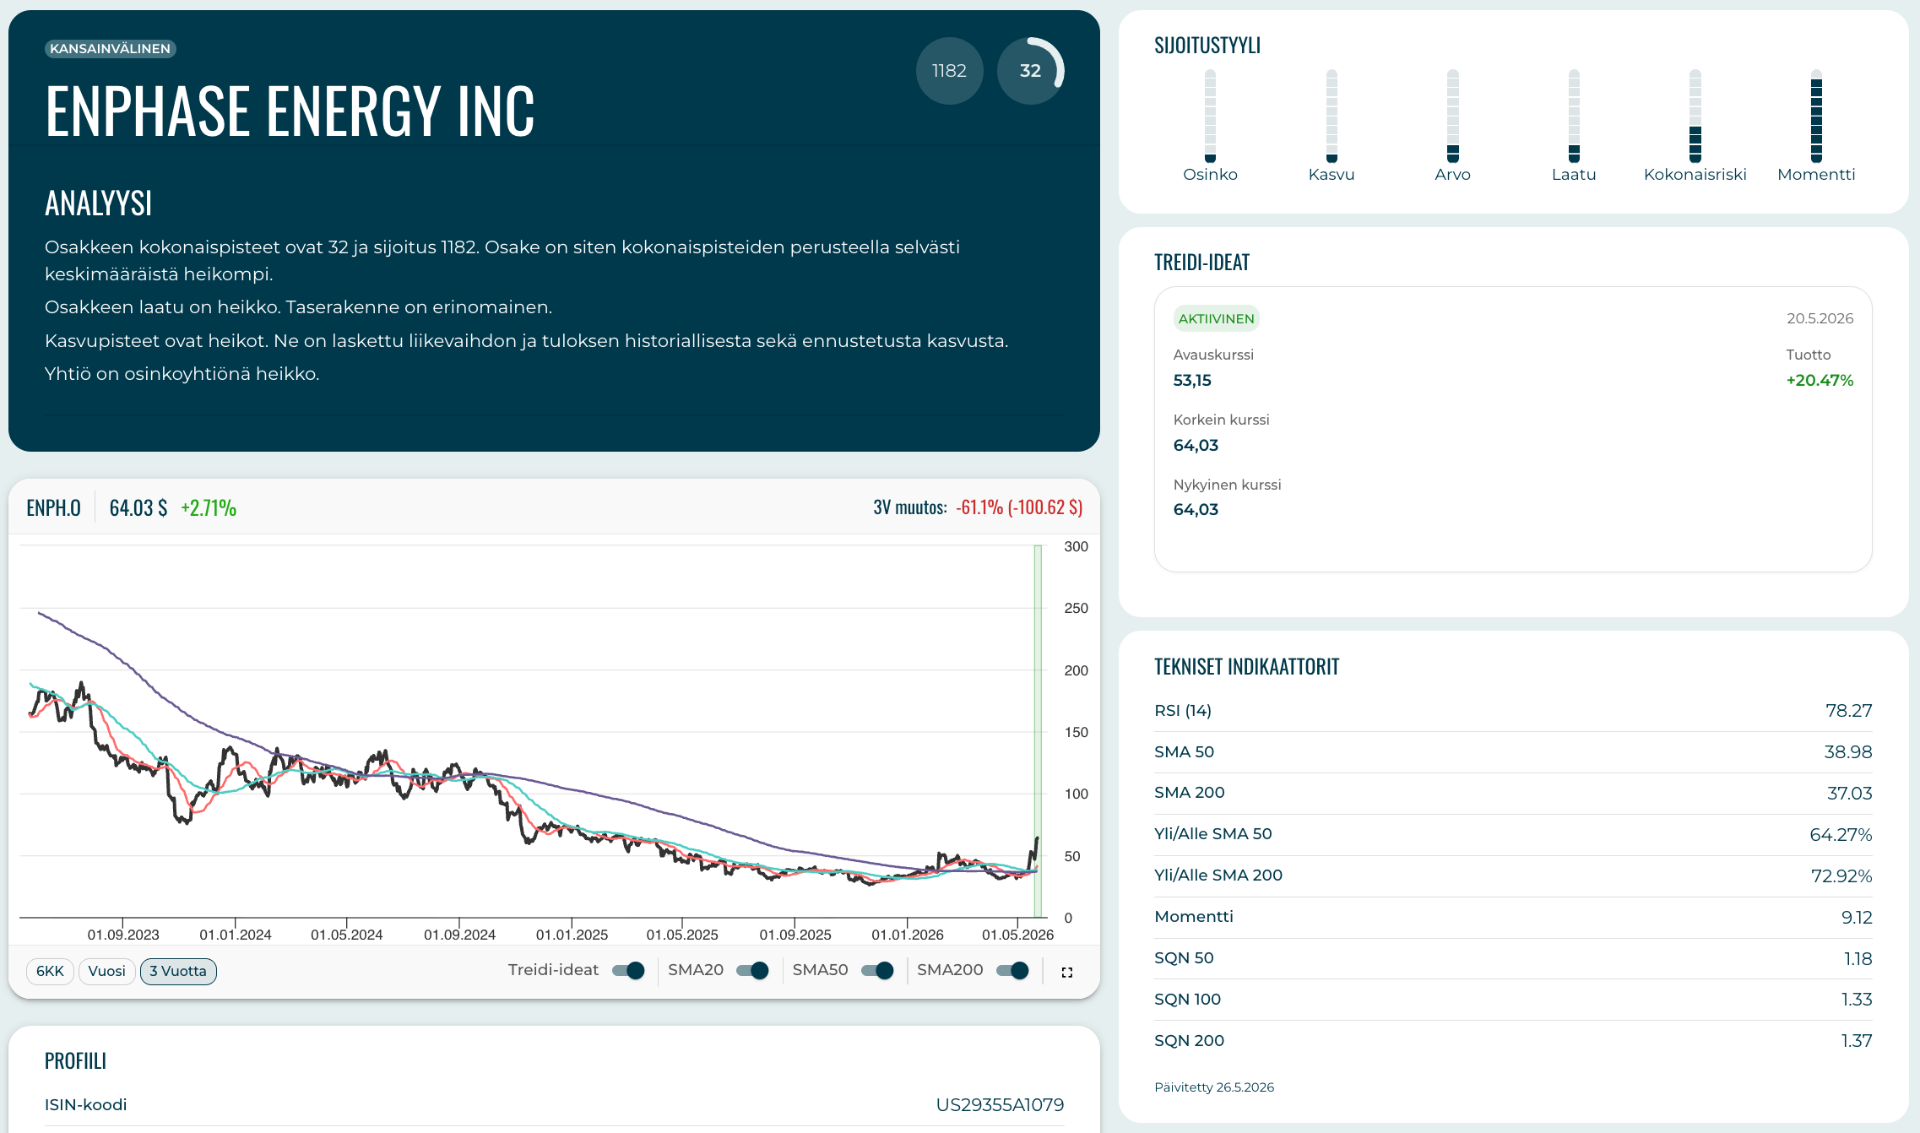1920x1133 pixels.
Task: Click the SQN 50 value 1.18
Action: click(1858, 958)
